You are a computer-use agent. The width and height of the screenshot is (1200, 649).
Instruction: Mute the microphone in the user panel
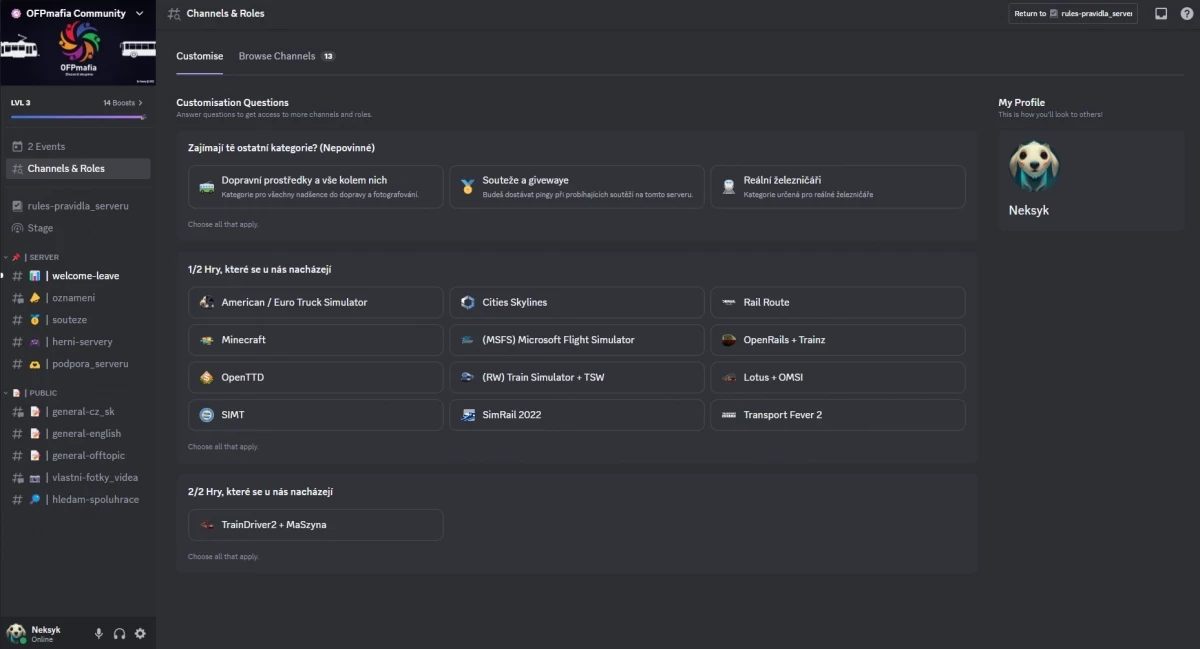coord(99,633)
